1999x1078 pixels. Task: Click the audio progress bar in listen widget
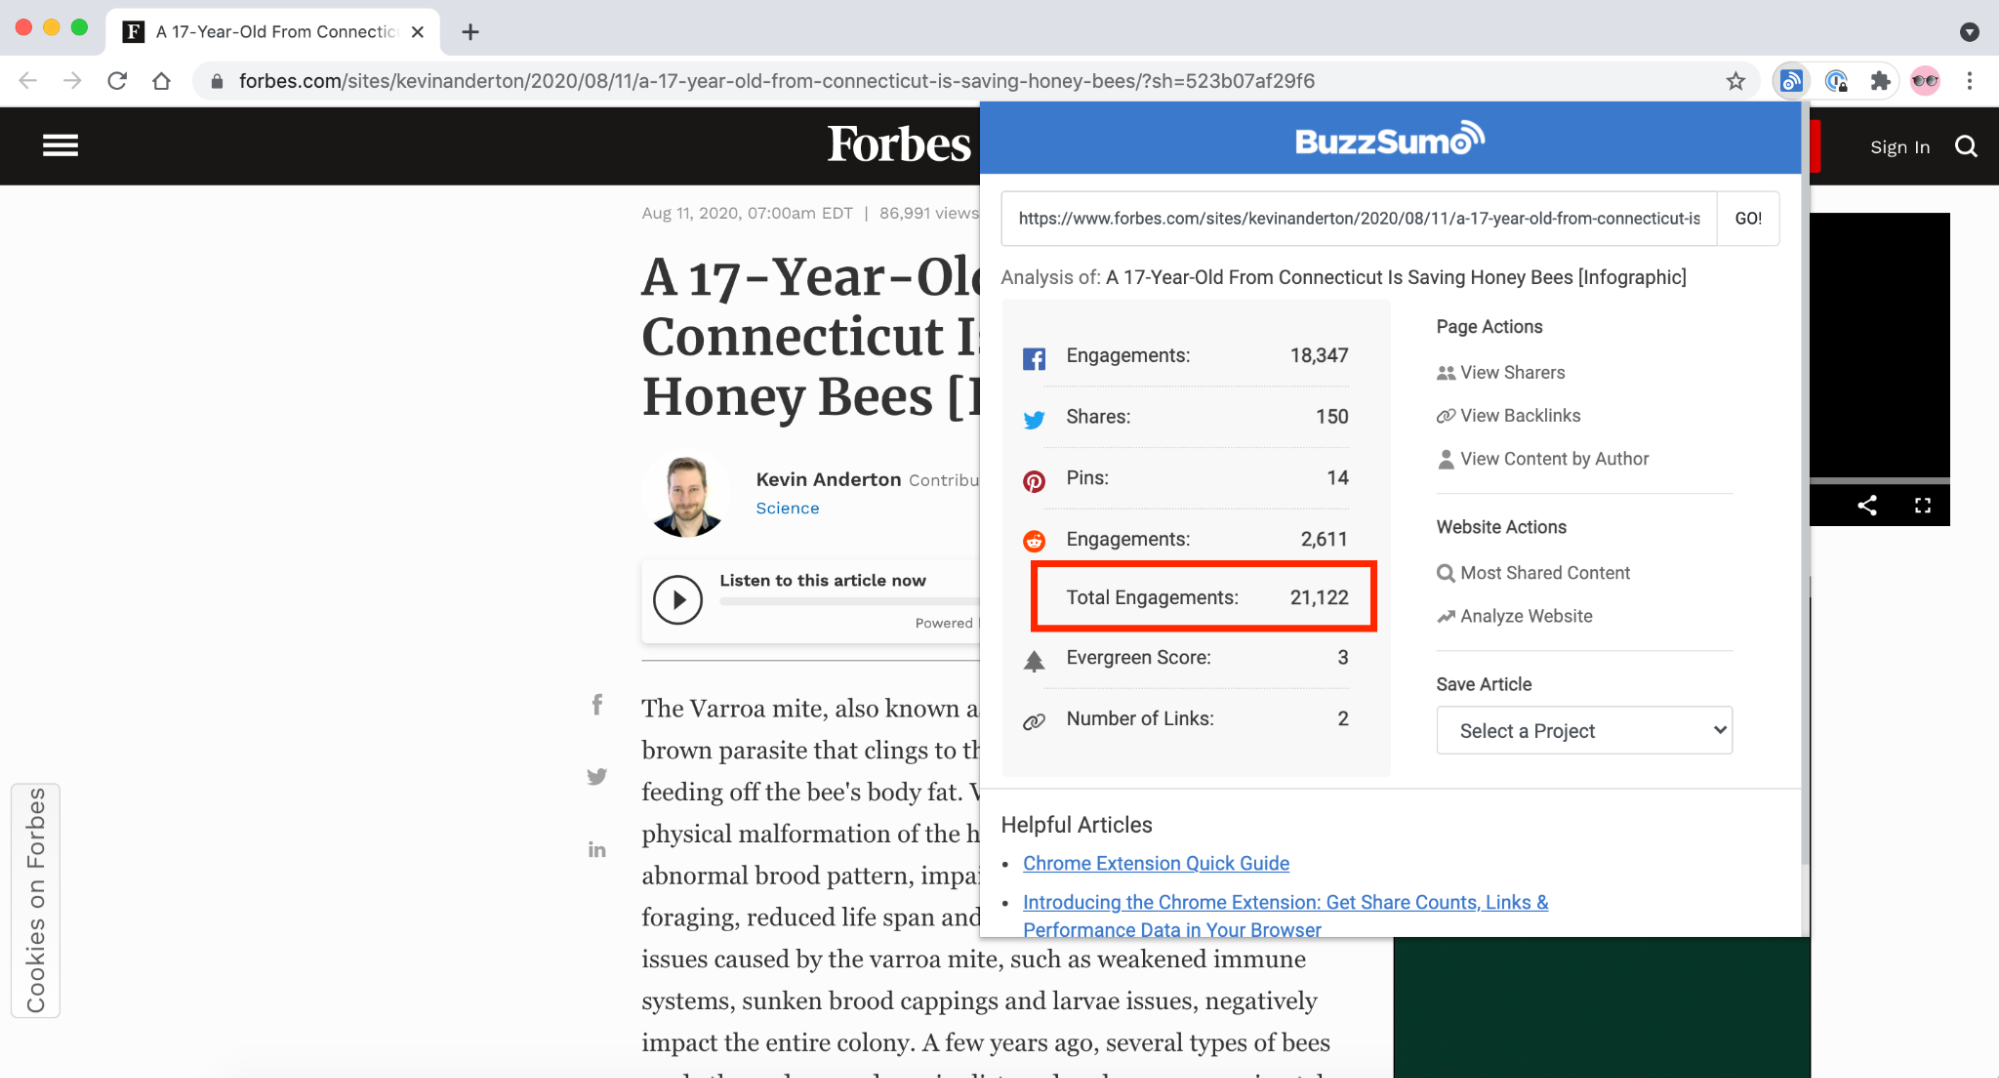click(849, 601)
